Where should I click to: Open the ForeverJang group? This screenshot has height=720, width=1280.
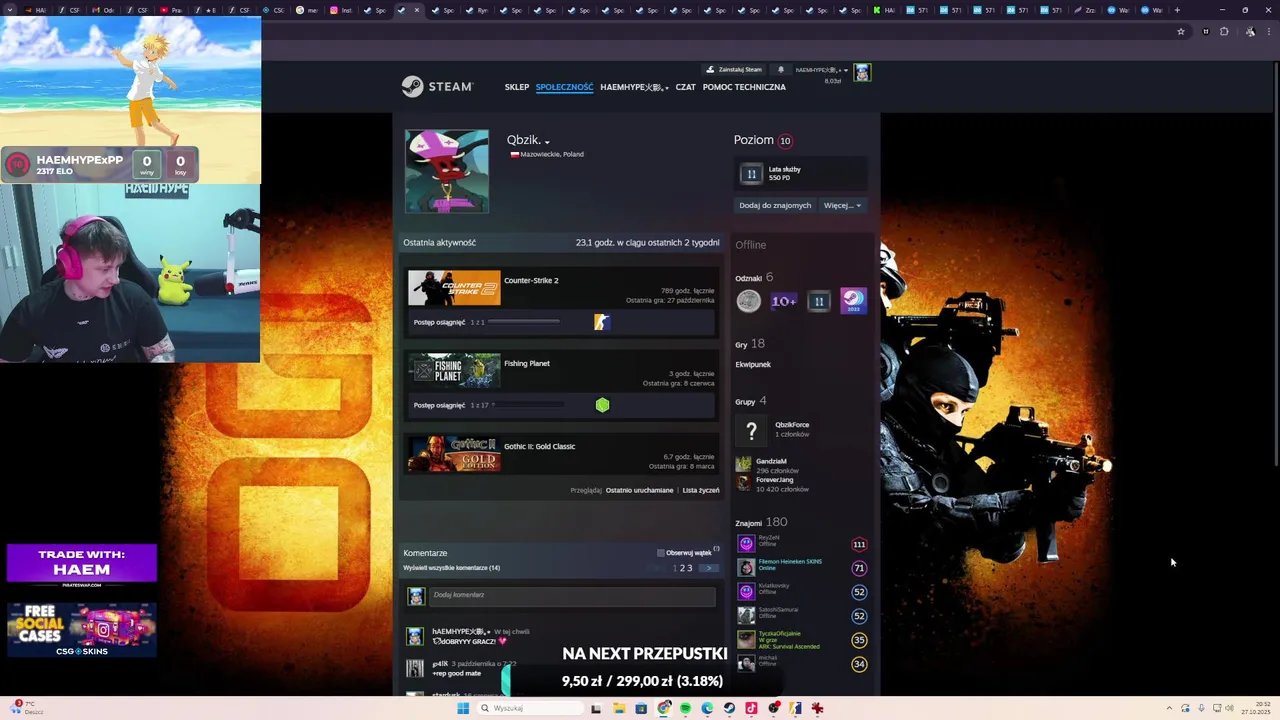[x=774, y=480]
